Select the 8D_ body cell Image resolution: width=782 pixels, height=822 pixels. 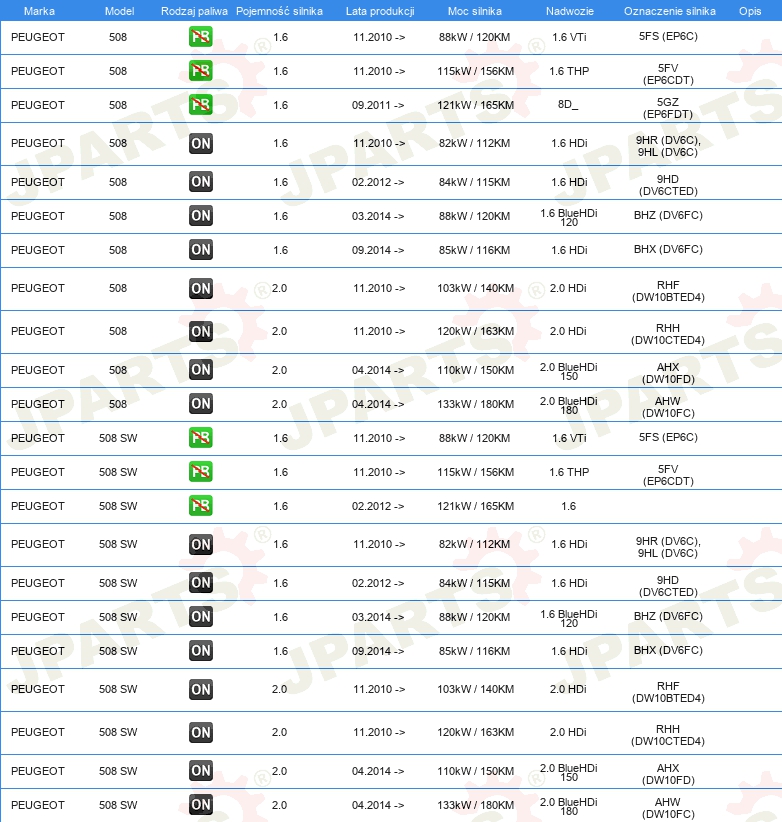(568, 104)
